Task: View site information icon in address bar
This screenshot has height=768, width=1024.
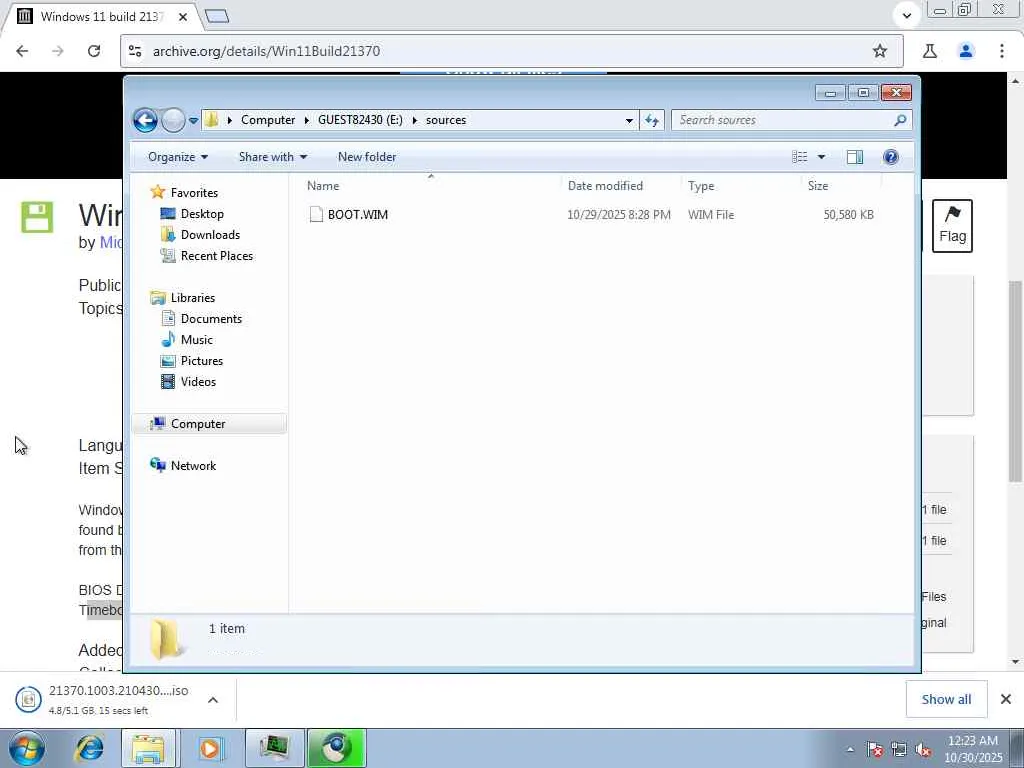Action: pyautogui.click(x=135, y=51)
